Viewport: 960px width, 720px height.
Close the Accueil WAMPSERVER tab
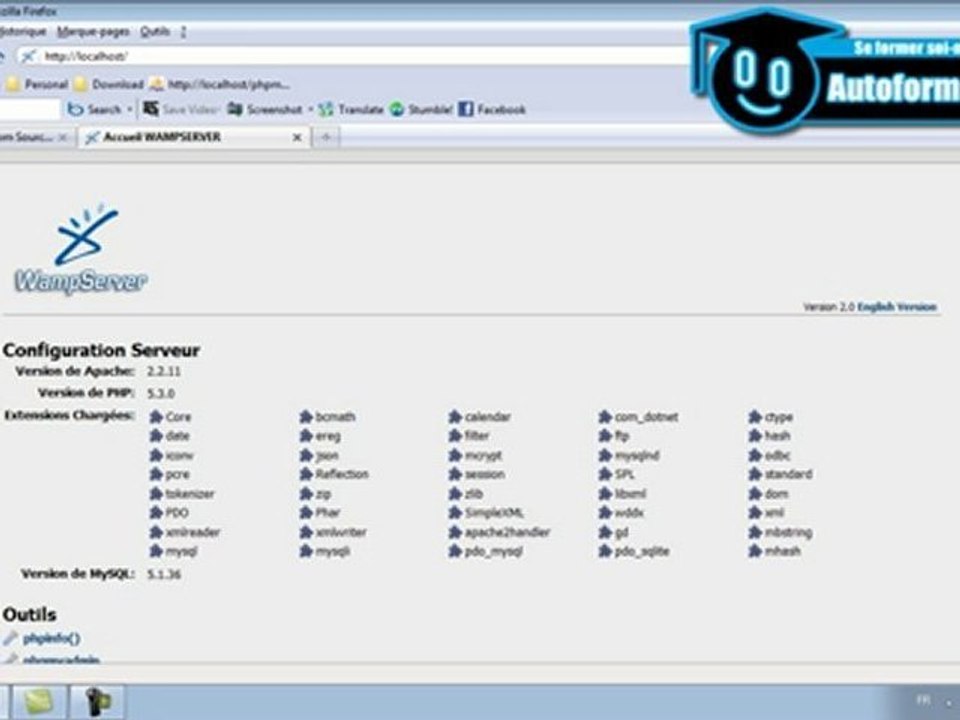pyautogui.click(x=297, y=138)
